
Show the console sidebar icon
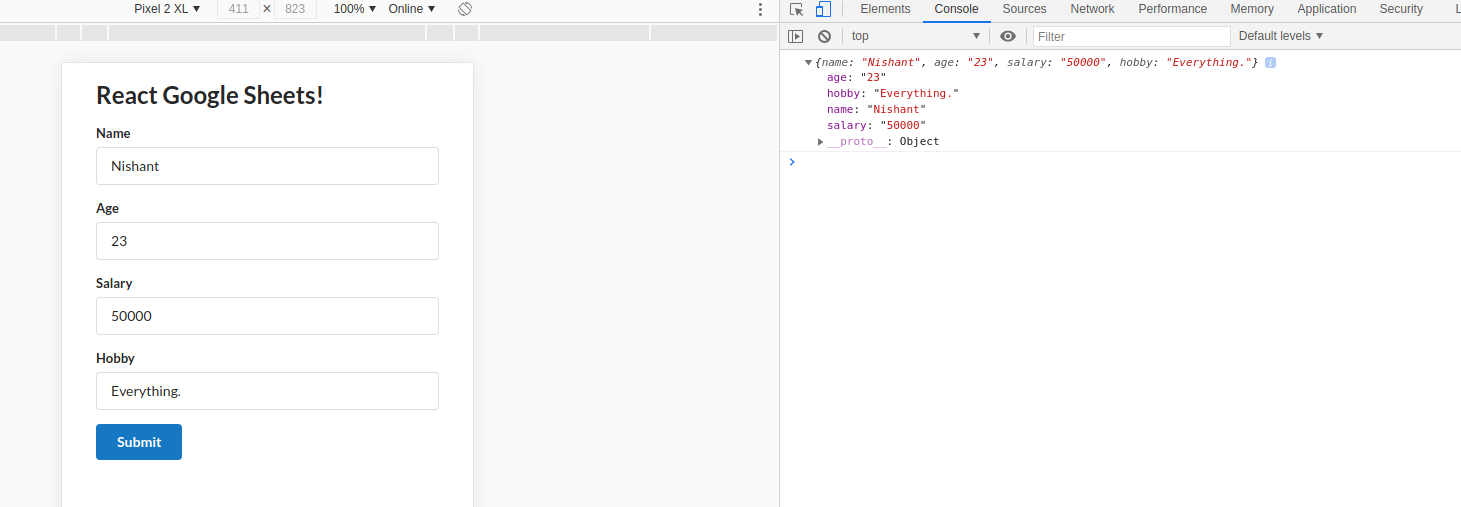click(796, 36)
